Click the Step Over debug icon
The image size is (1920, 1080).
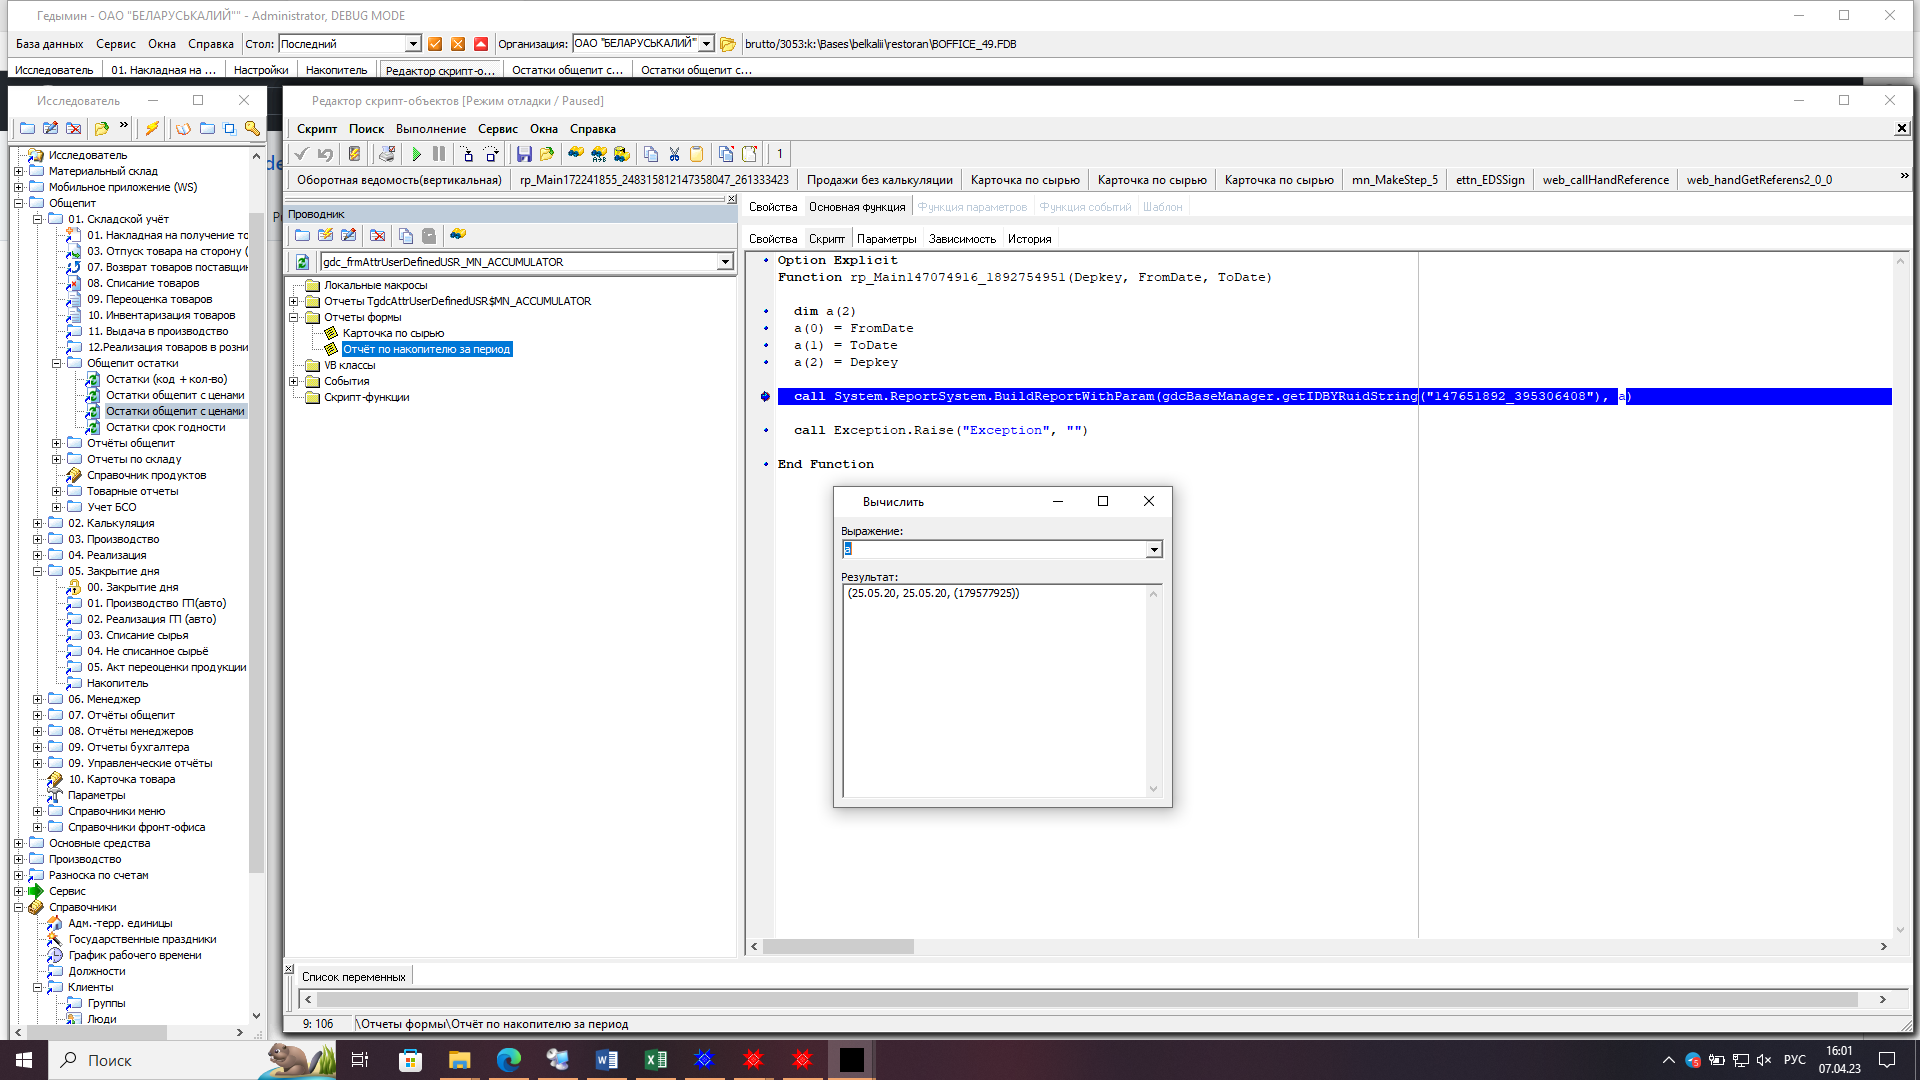pos(491,154)
